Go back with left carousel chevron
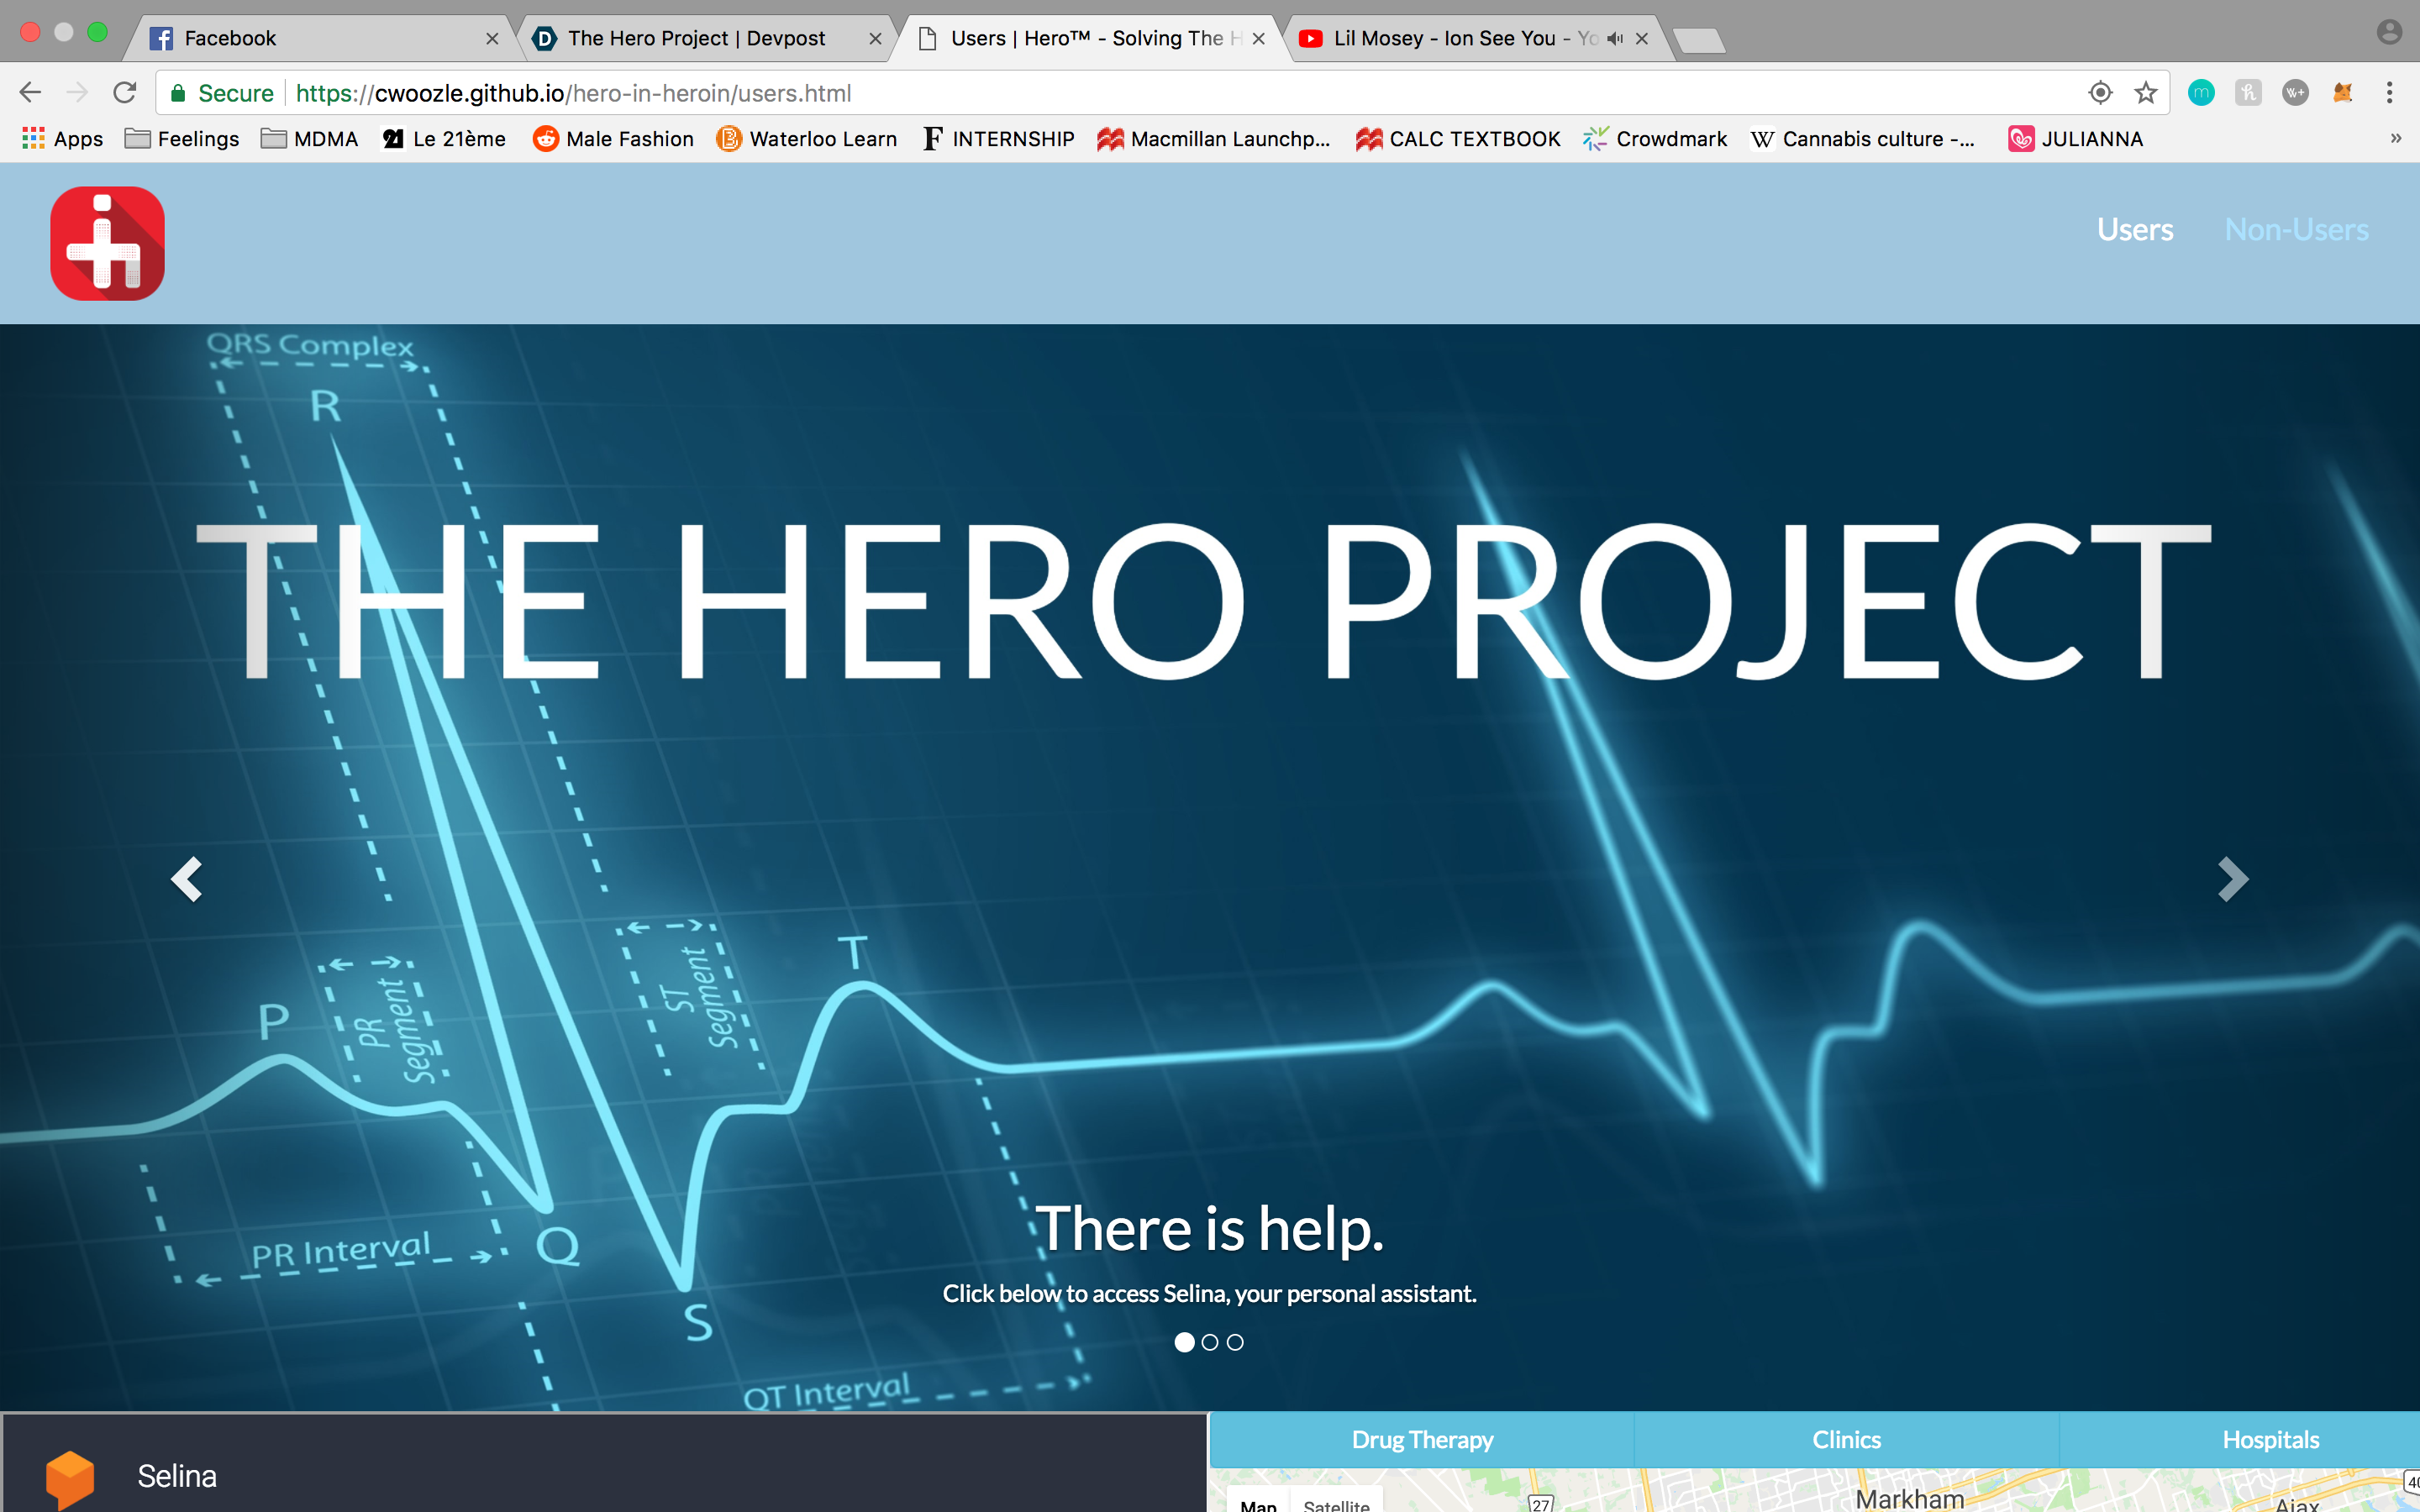Image resolution: width=2420 pixels, height=1512 pixels. point(187,879)
